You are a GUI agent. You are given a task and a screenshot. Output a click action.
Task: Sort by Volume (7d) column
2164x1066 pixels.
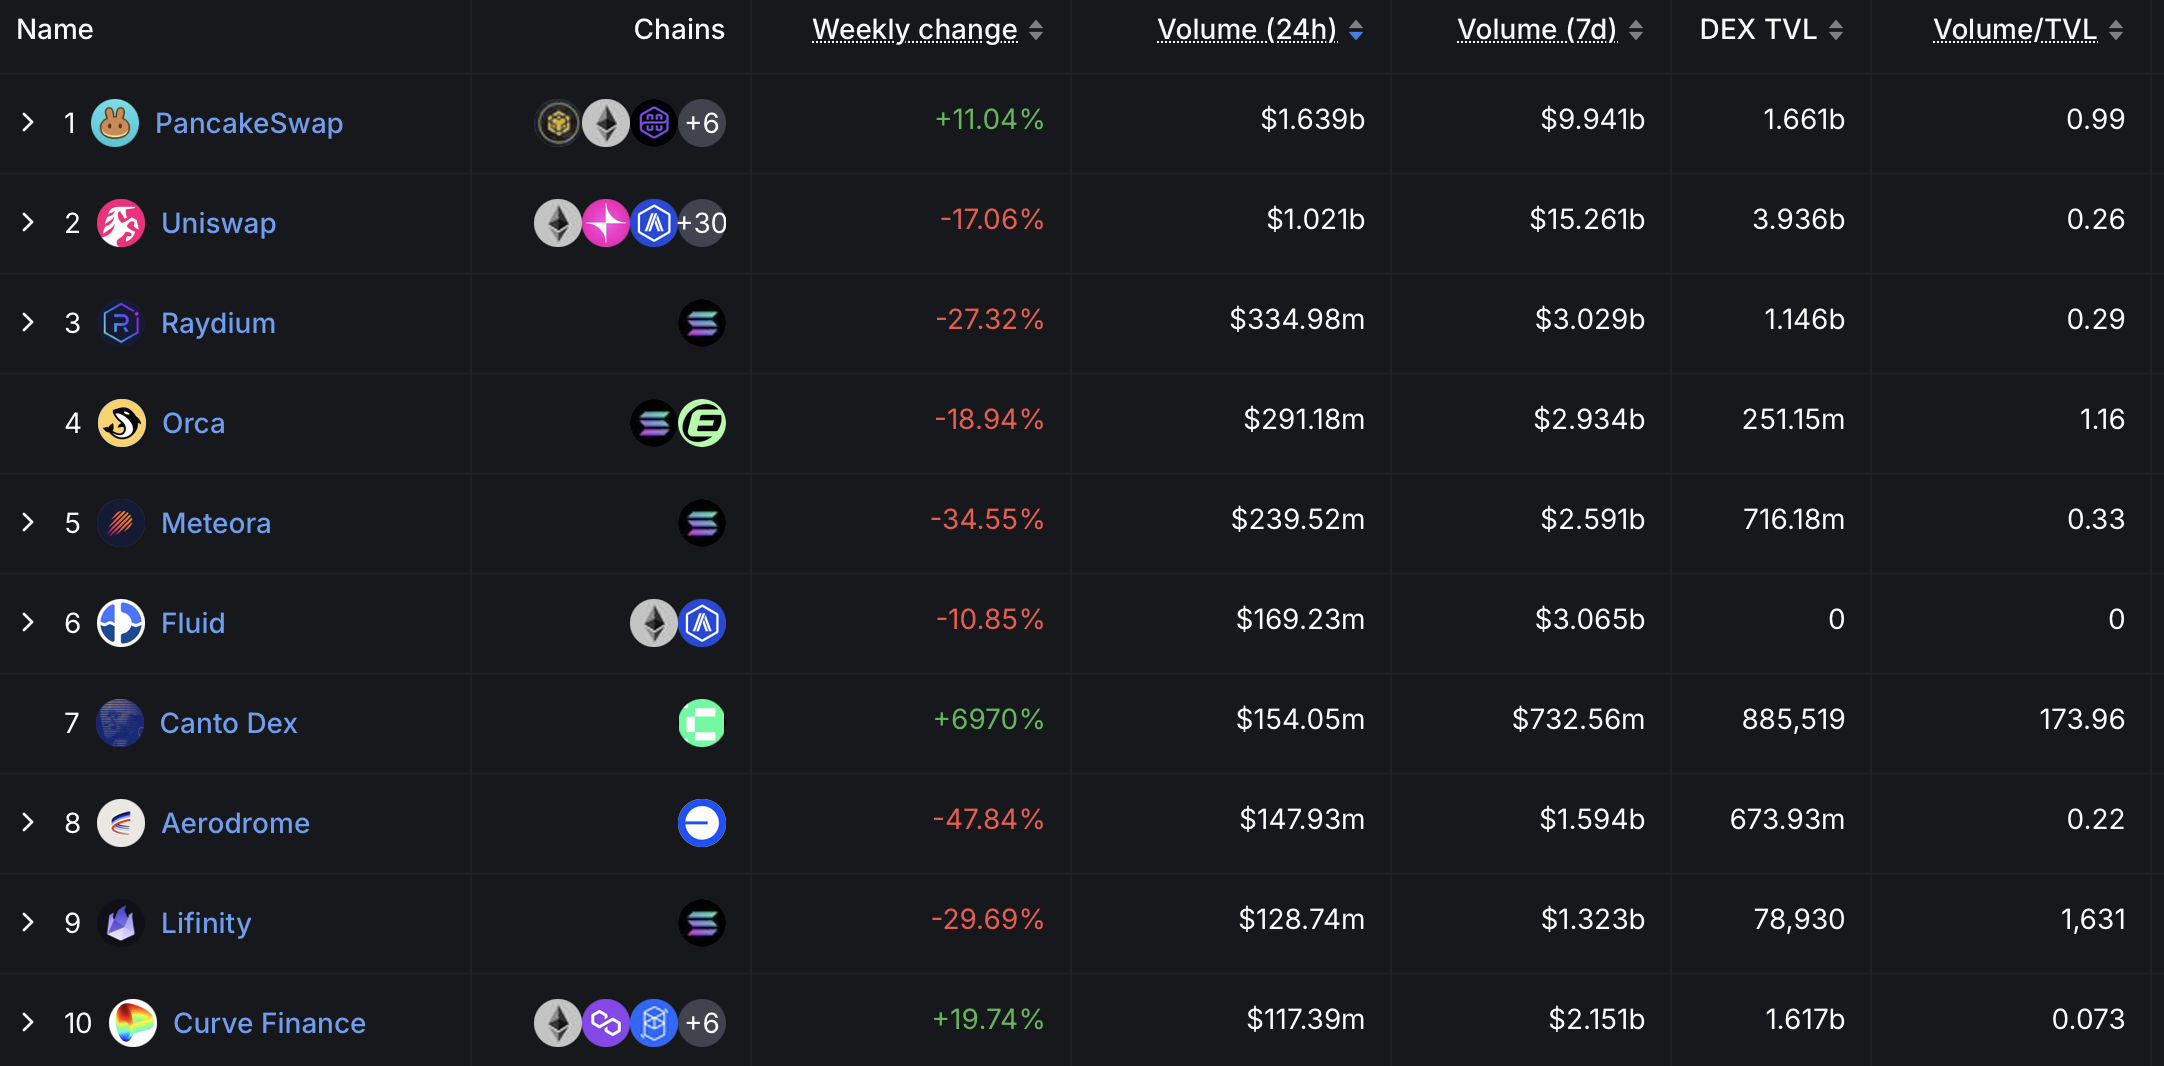pyautogui.click(x=1550, y=30)
